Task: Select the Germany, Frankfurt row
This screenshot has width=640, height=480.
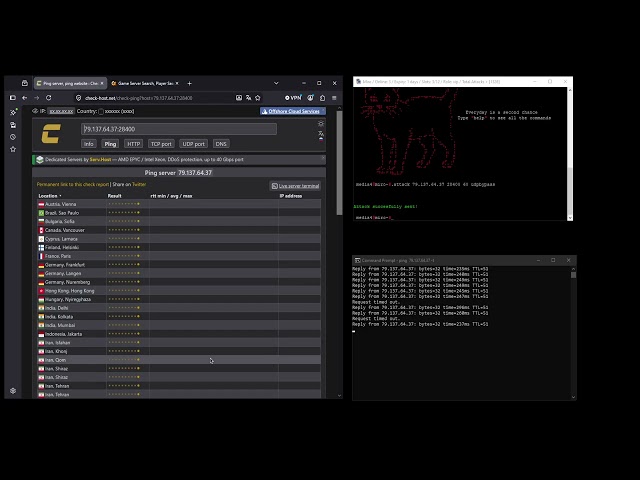Action: click(x=179, y=264)
